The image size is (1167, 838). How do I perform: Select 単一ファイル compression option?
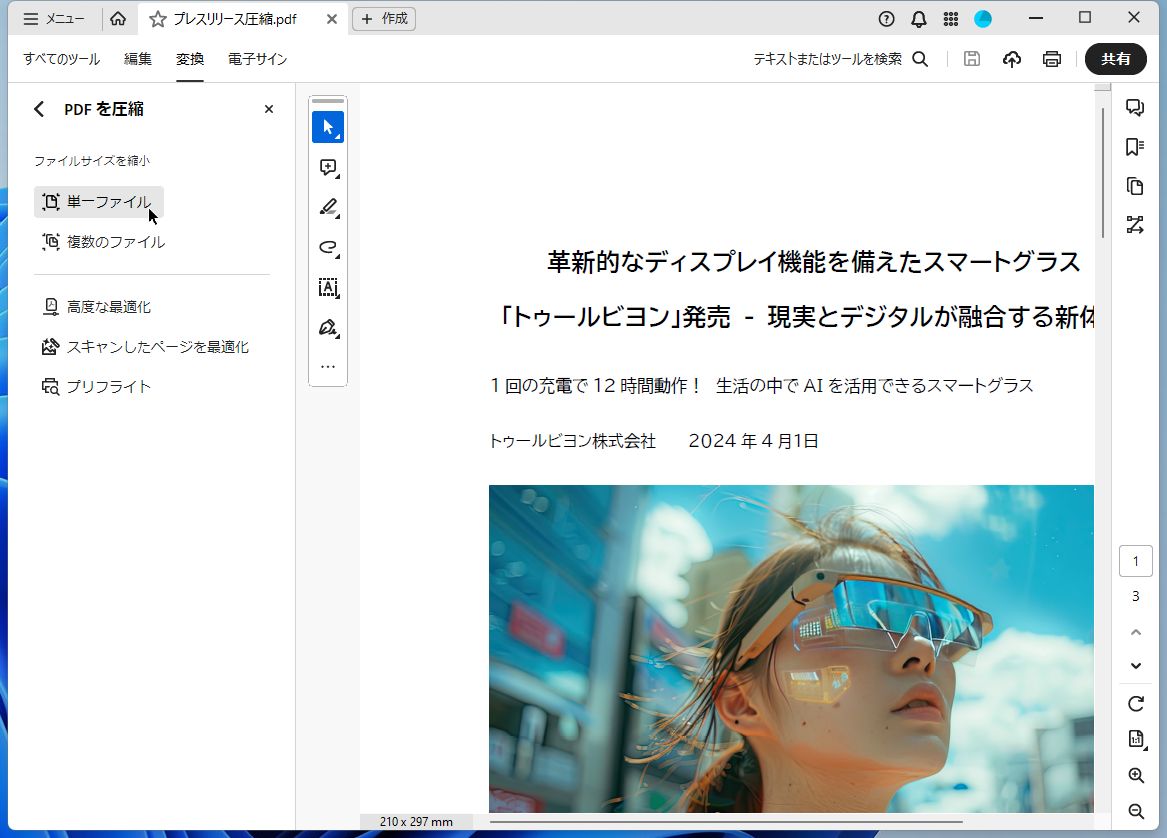coord(98,201)
